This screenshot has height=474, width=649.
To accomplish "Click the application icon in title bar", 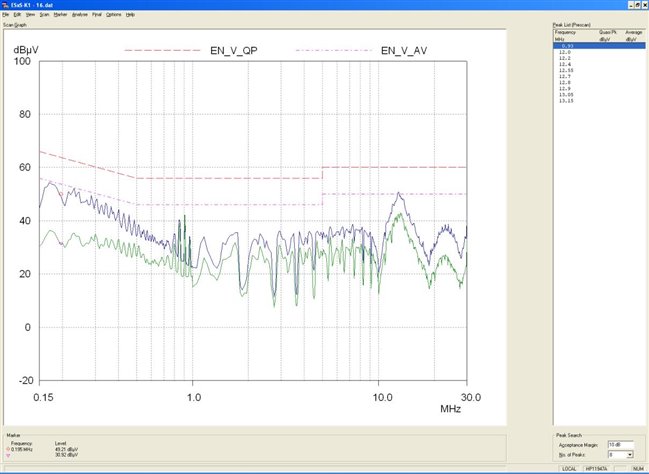I will tap(5, 5).
